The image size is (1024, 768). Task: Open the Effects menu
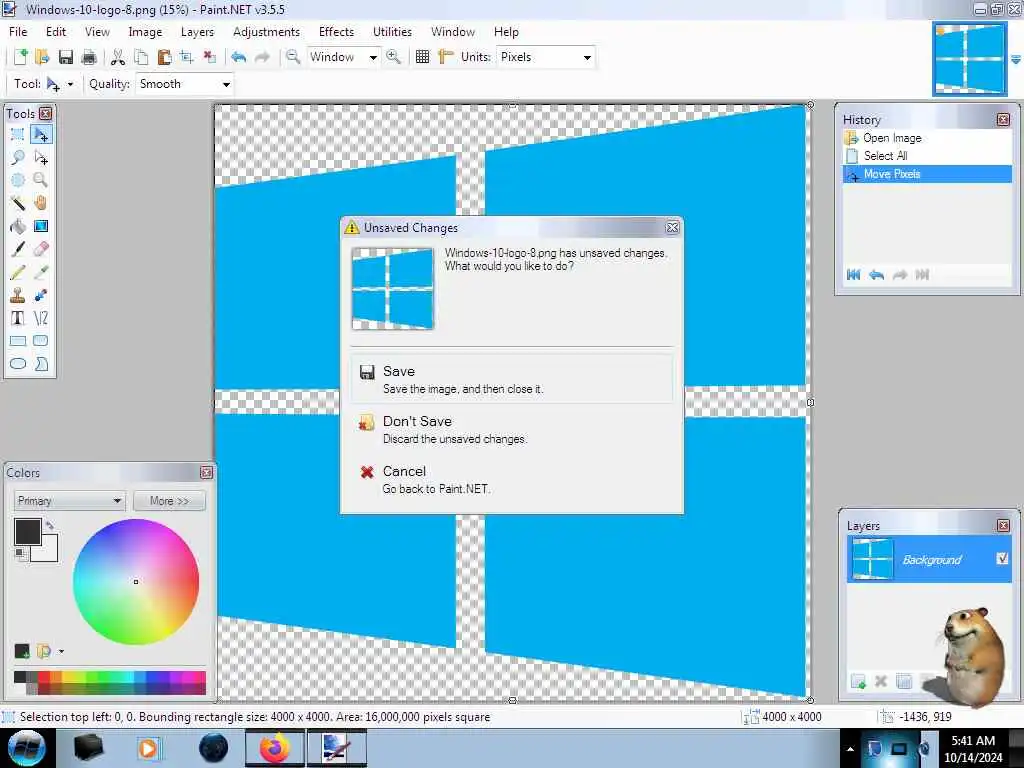point(336,31)
